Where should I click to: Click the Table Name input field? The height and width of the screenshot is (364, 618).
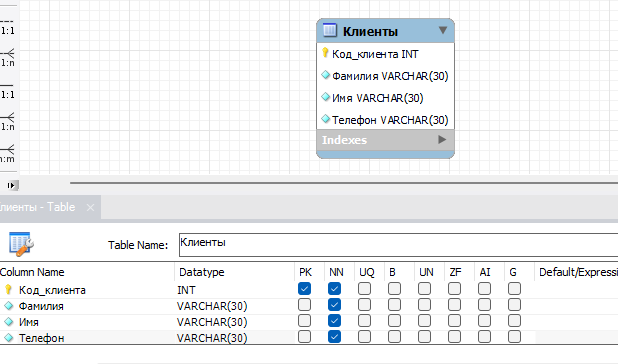pos(398,245)
